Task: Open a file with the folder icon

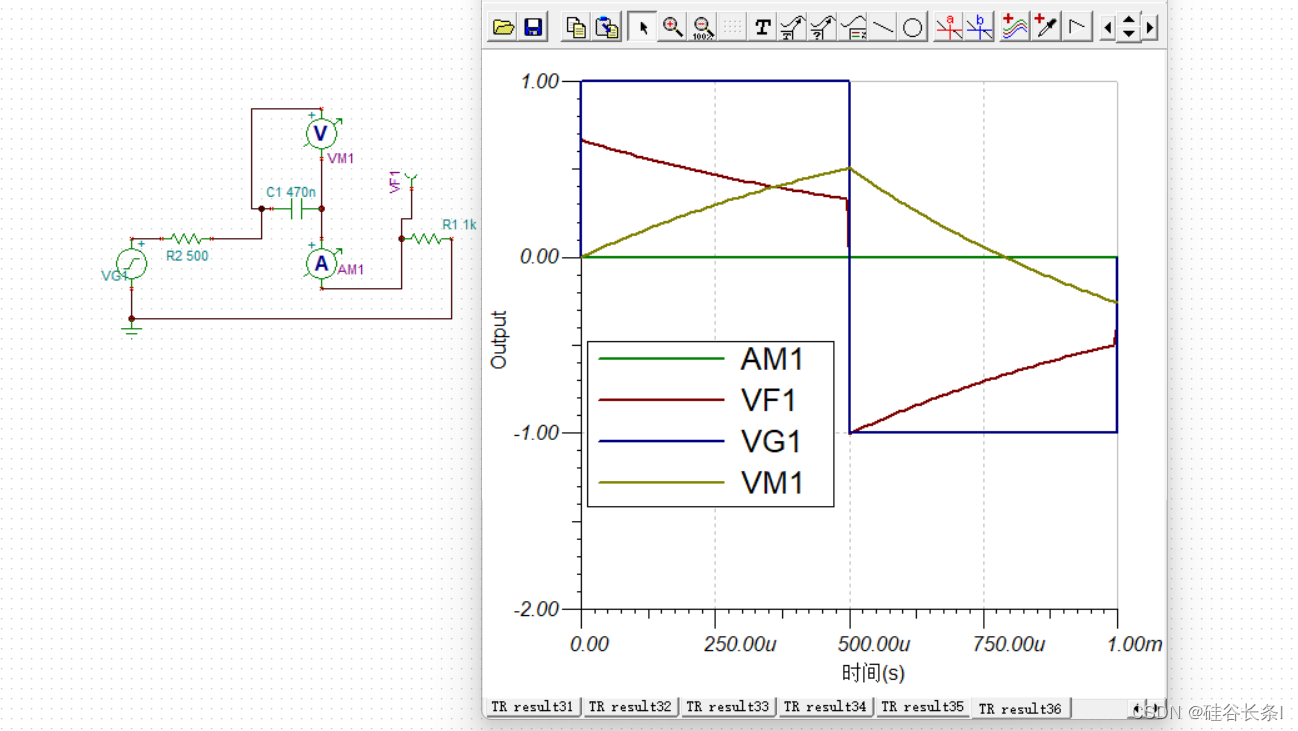Action: (x=504, y=27)
